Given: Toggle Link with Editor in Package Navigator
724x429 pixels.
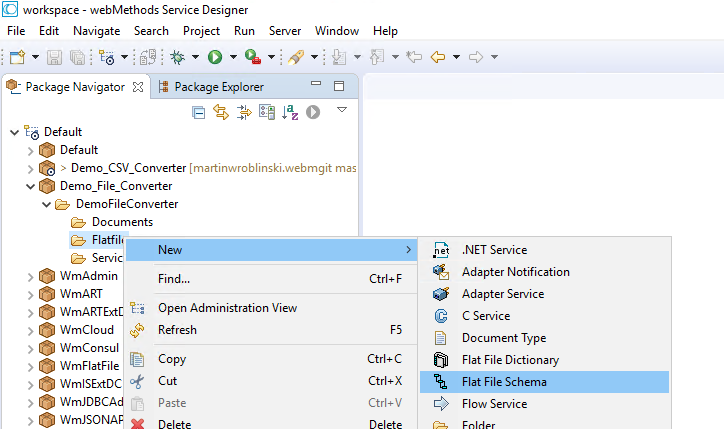Looking at the screenshot, I should point(221,113).
